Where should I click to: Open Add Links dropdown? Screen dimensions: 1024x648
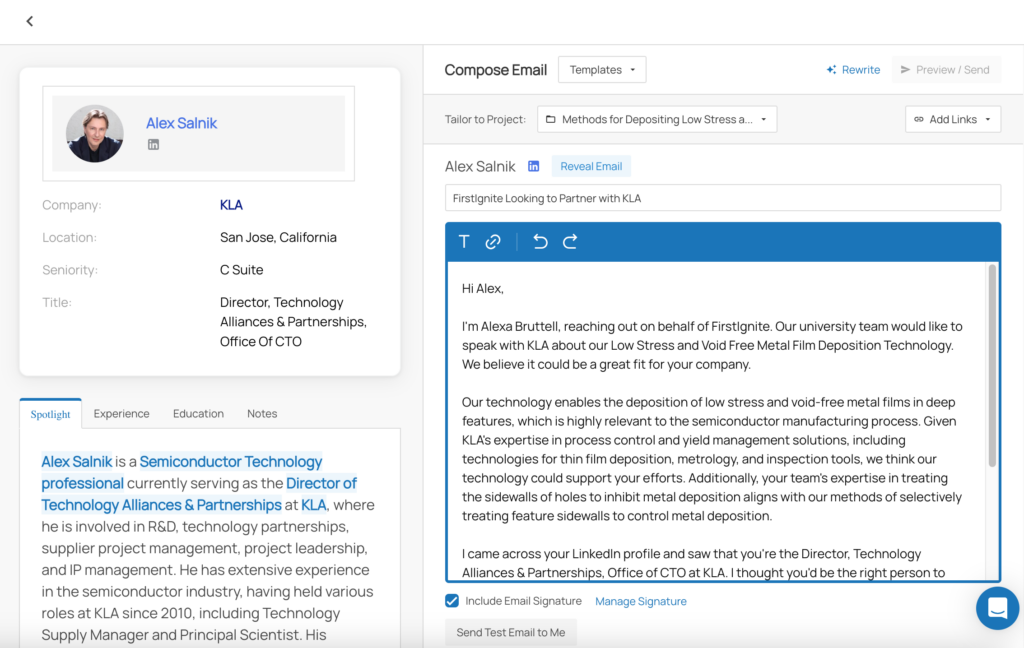(x=952, y=120)
